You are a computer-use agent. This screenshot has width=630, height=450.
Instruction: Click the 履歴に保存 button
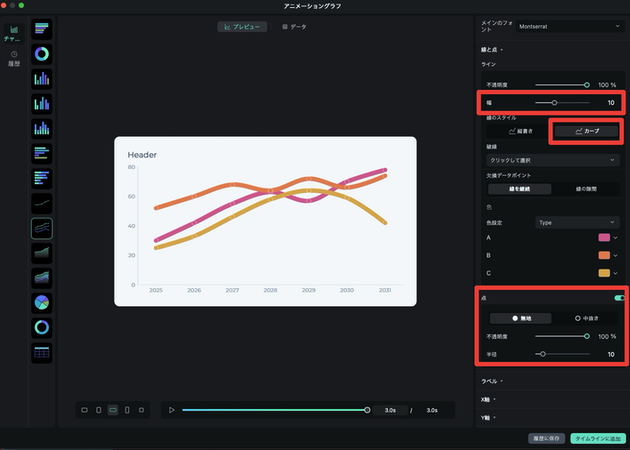pyautogui.click(x=546, y=438)
